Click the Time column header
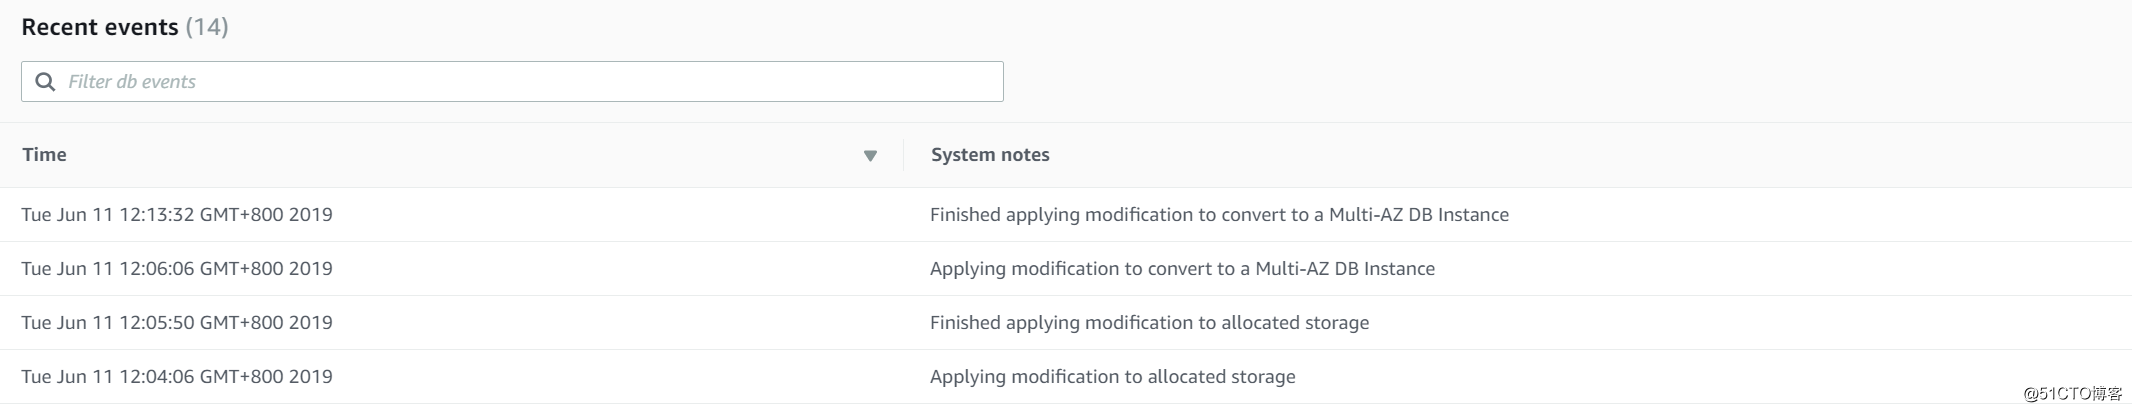Image resolution: width=2132 pixels, height=412 pixels. tap(45, 155)
